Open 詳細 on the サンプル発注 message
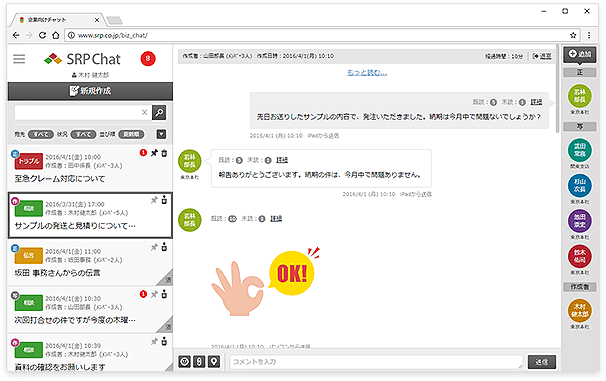The width and height of the screenshot is (606, 381). coord(536,102)
